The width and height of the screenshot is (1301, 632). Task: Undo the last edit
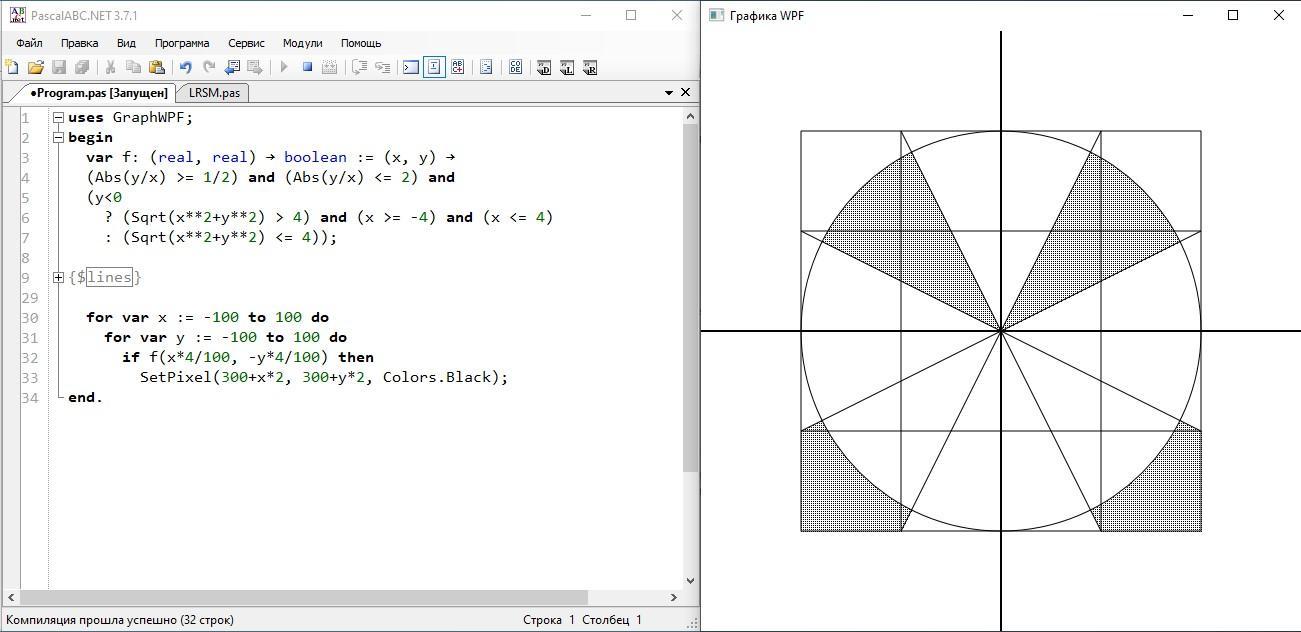tap(185, 67)
